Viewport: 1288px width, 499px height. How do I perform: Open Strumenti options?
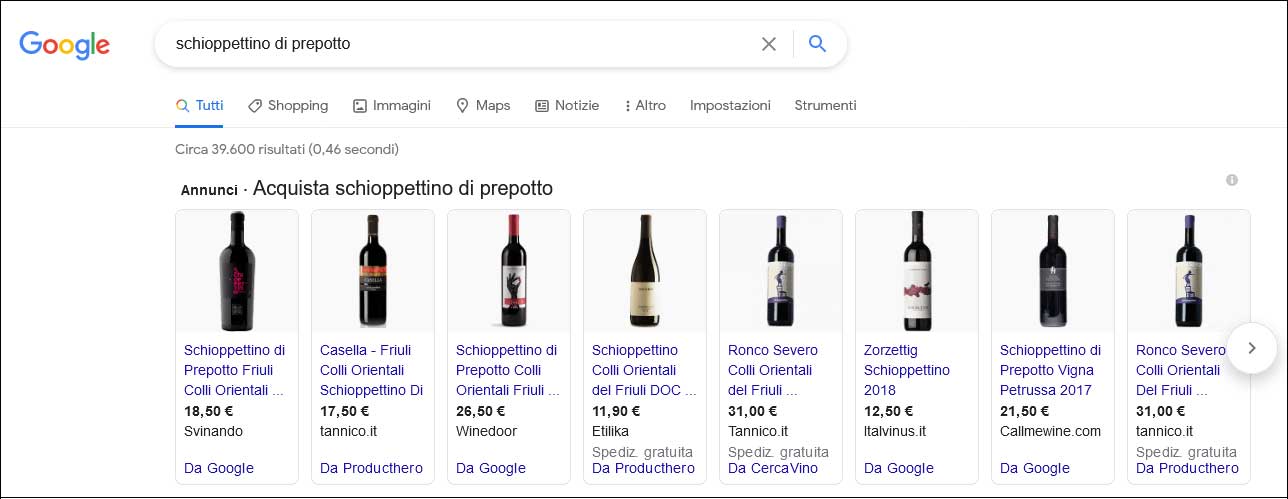(x=825, y=105)
